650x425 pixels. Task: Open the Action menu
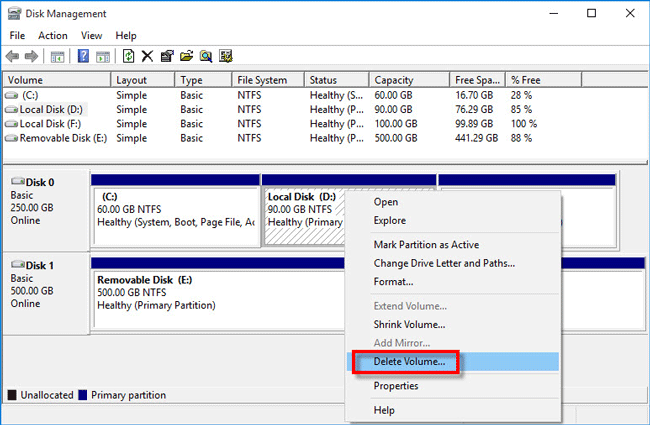point(53,36)
